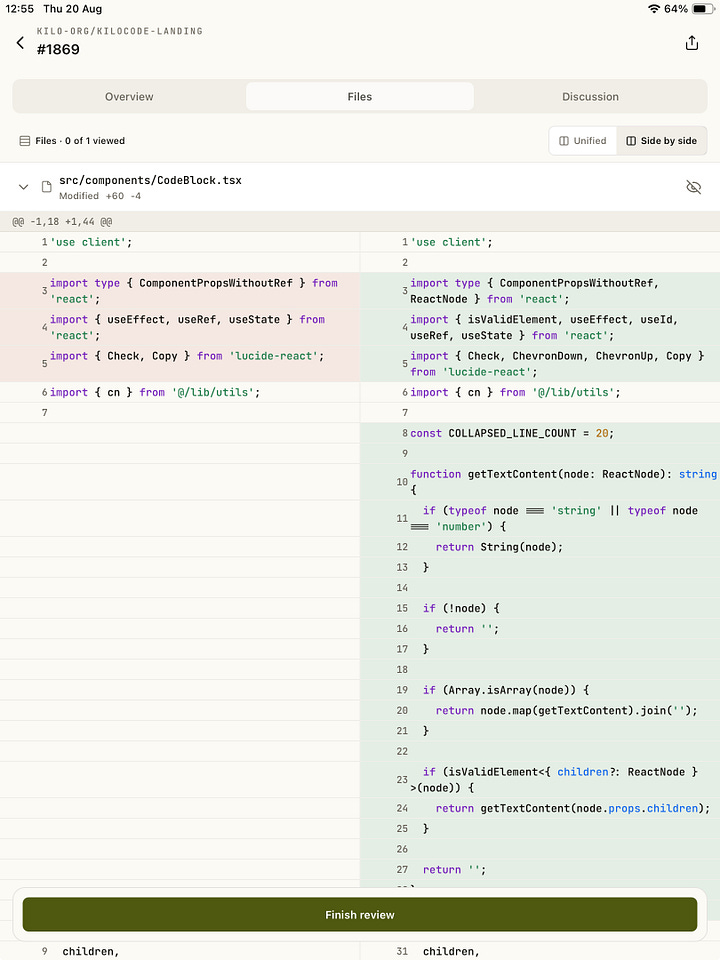Tap line 11 typeof node string check
The width and height of the screenshot is (720, 960).
click(x=540, y=519)
